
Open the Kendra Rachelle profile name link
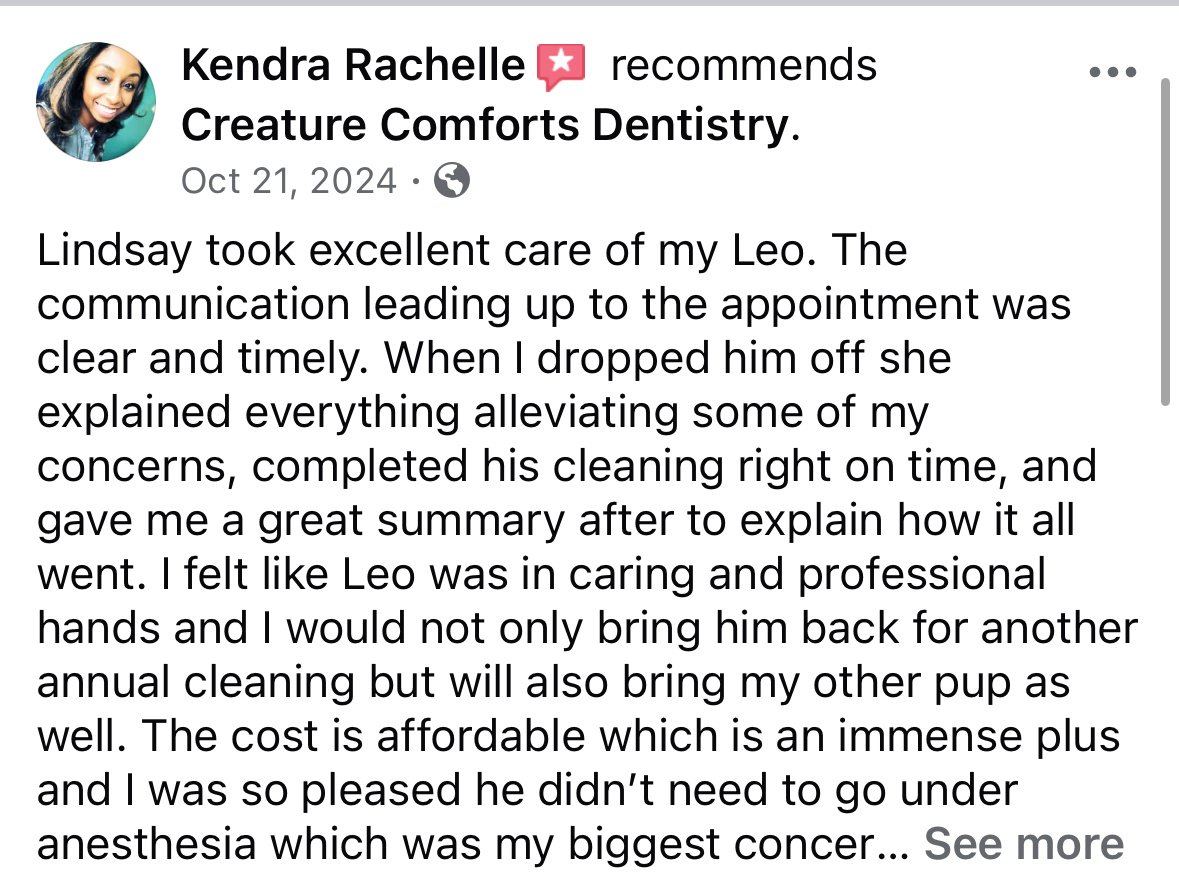353,65
